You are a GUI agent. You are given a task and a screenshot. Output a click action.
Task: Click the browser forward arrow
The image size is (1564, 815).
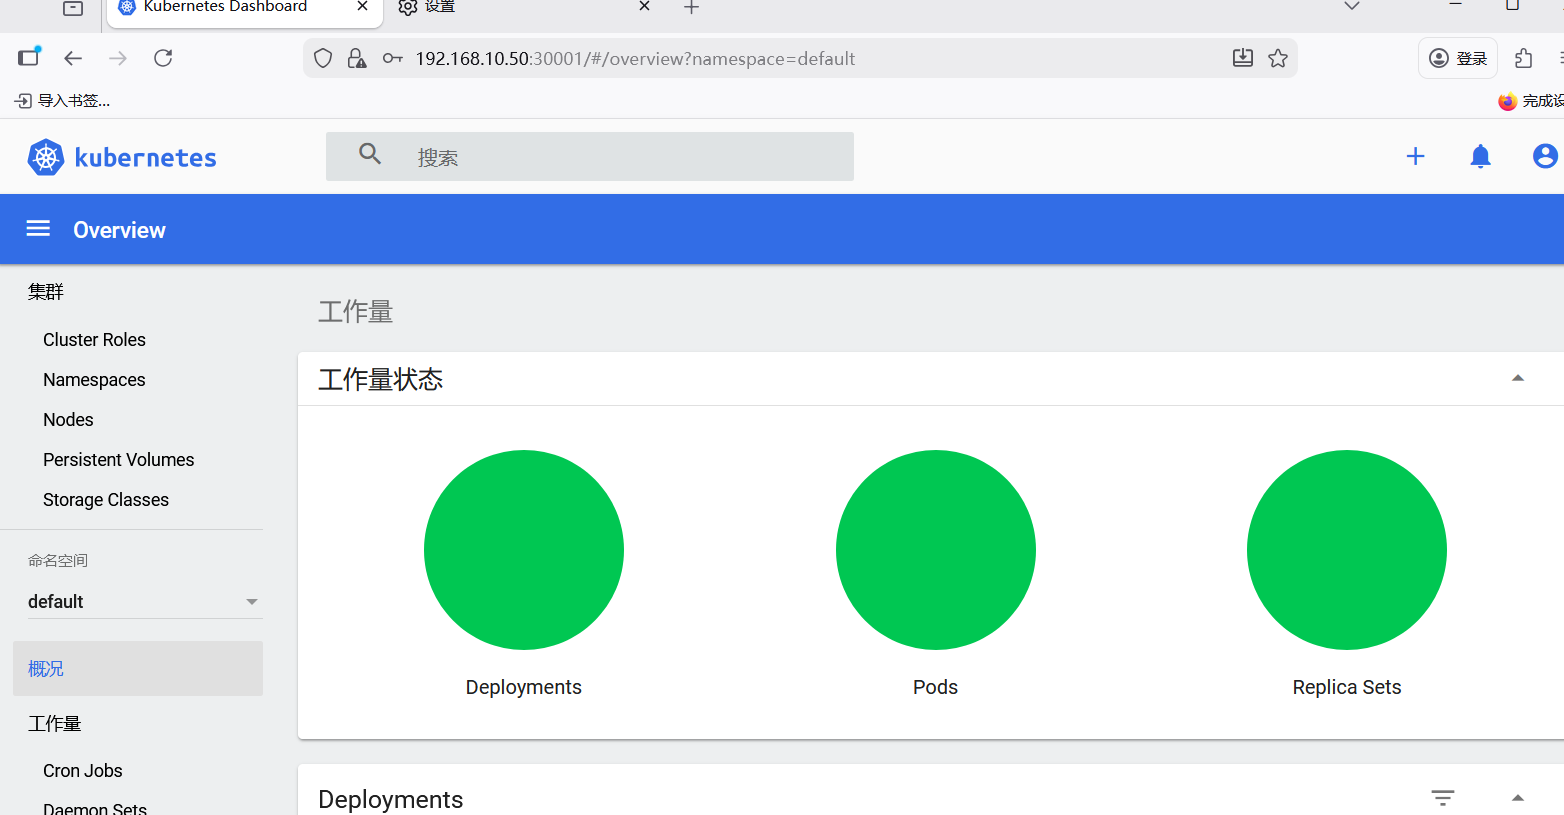pos(118,58)
